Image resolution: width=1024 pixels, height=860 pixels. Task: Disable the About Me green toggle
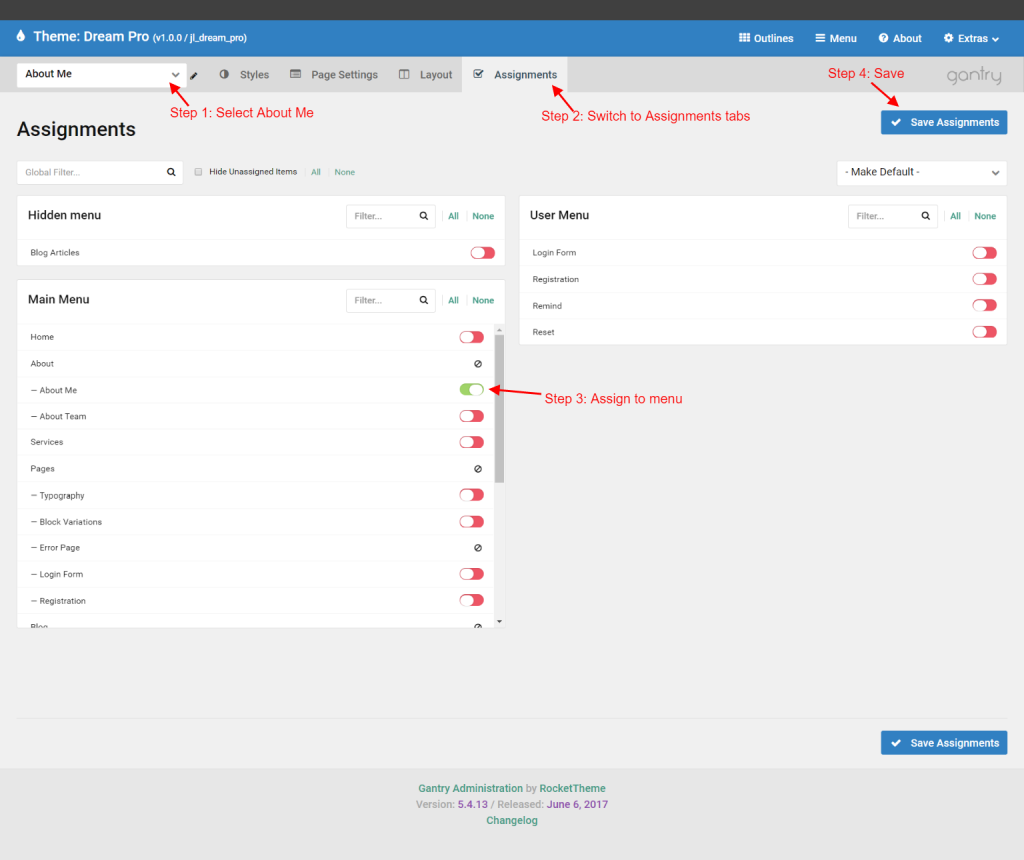pyautogui.click(x=470, y=390)
